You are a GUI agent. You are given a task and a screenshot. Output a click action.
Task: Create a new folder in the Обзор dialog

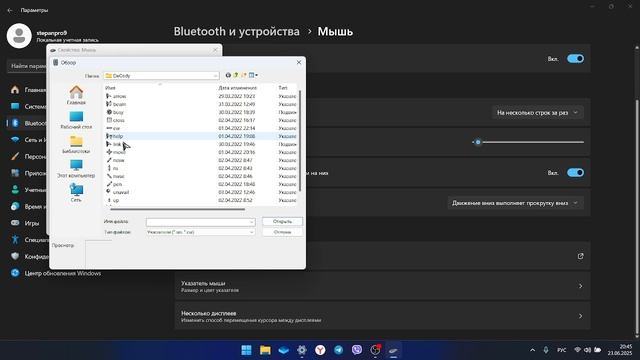tap(244, 75)
